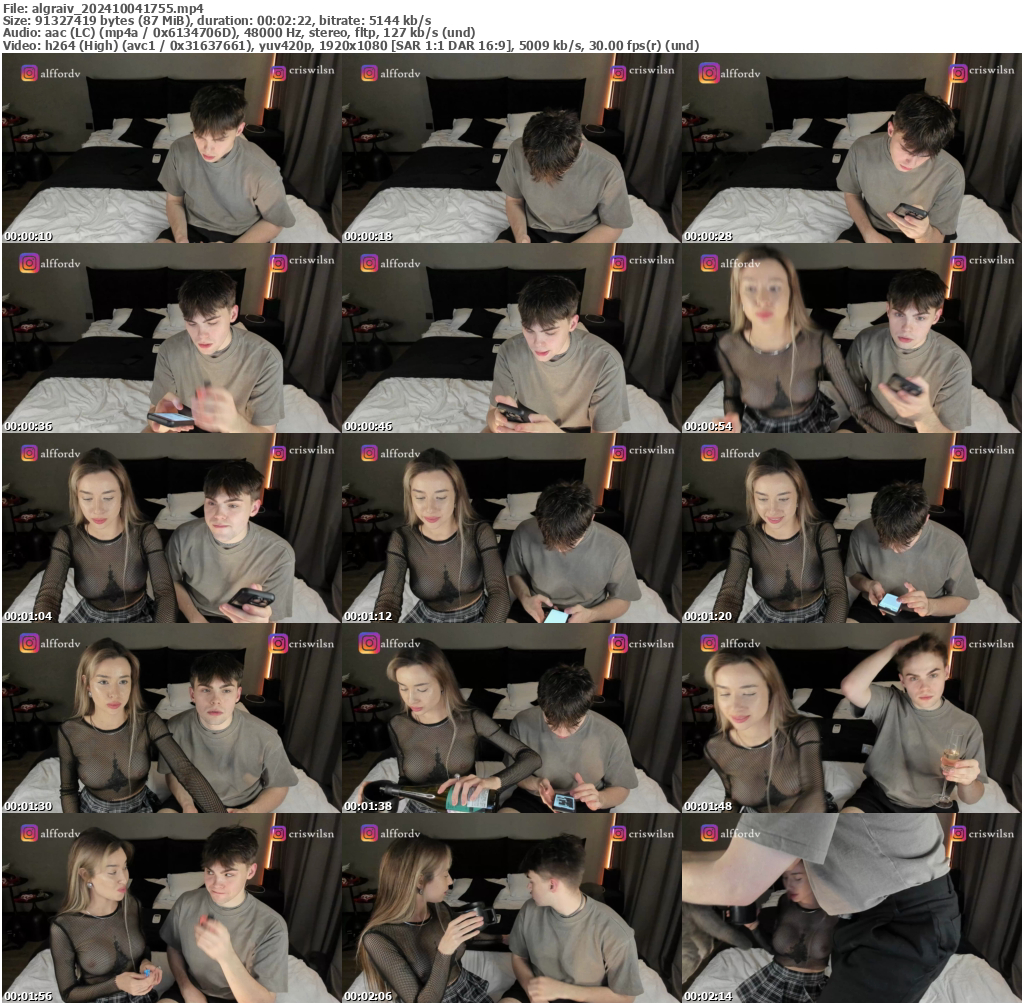Open the thumbnail timestamped 00:01:38

point(511,718)
